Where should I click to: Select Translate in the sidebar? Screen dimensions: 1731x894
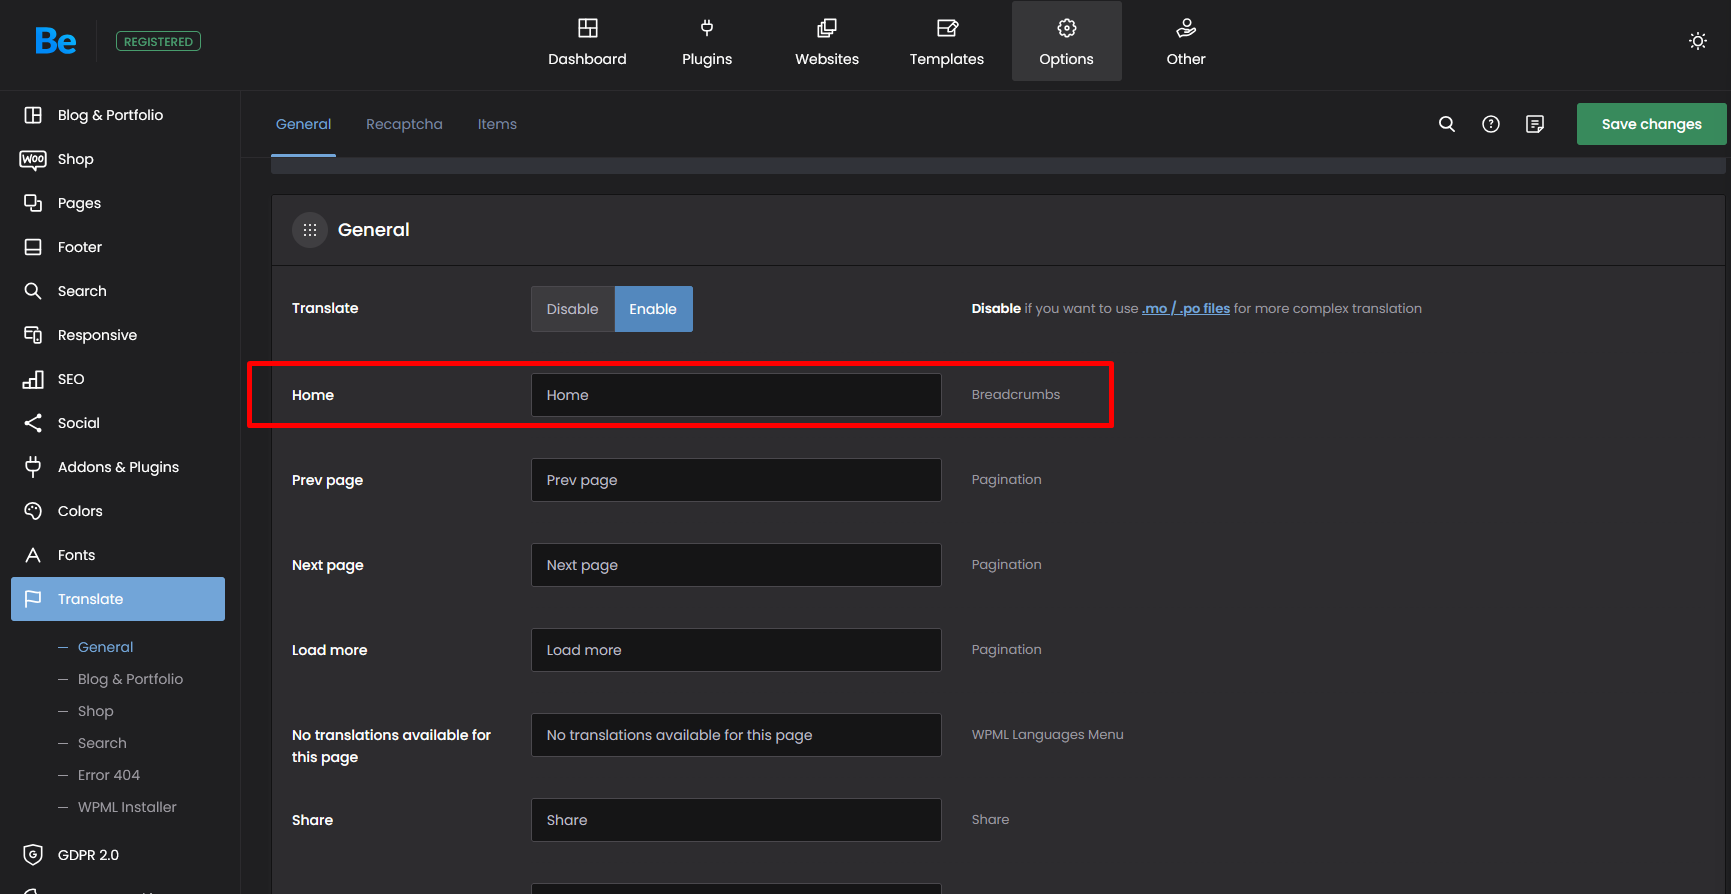coord(118,599)
